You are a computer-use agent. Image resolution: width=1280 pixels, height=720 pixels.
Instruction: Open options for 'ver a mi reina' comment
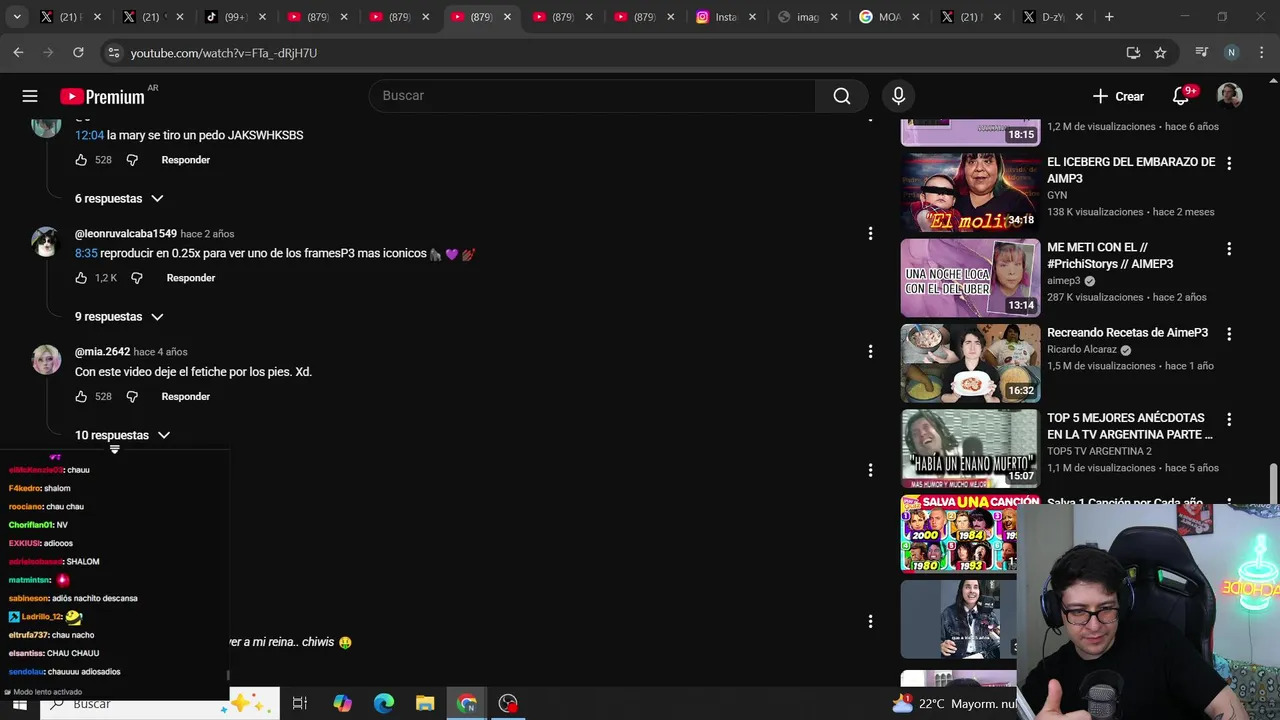pos(870,621)
